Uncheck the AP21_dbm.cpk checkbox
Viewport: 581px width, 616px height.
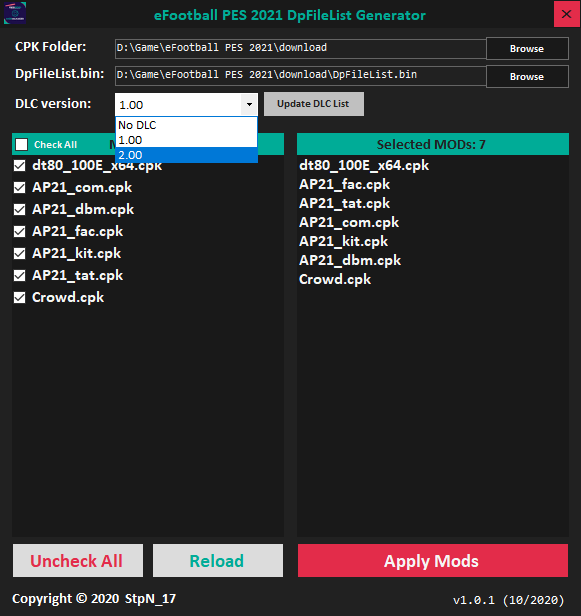click(20, 209)
